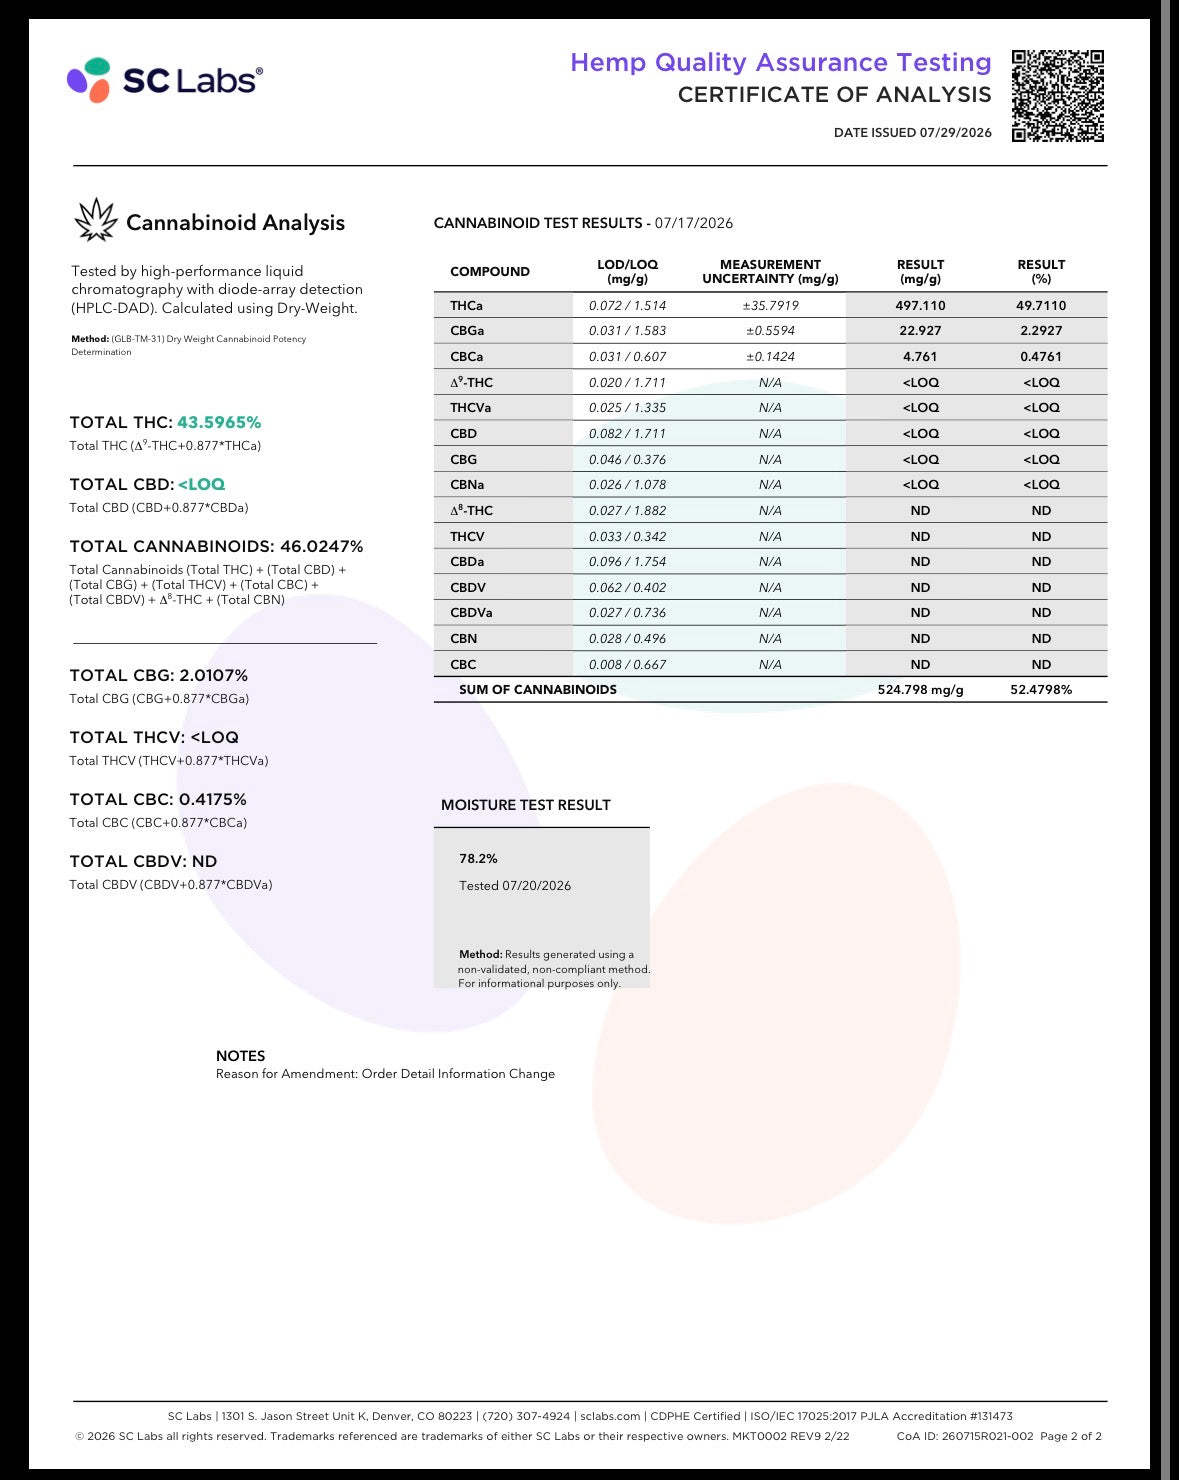Viewport: 1179px width, 1480px height.
Task: Click the TOTAL CBG 2.0107% text
Action: [159, 676]
